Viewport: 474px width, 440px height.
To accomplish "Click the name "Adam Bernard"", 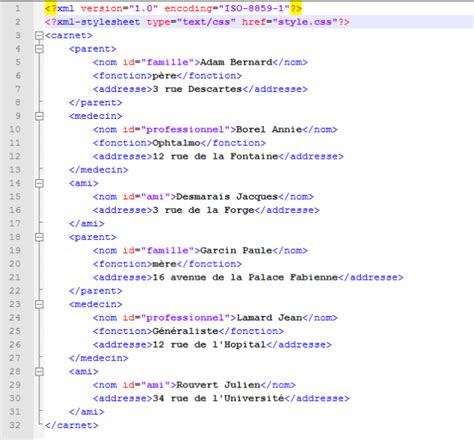I will [x=236, y=62].
